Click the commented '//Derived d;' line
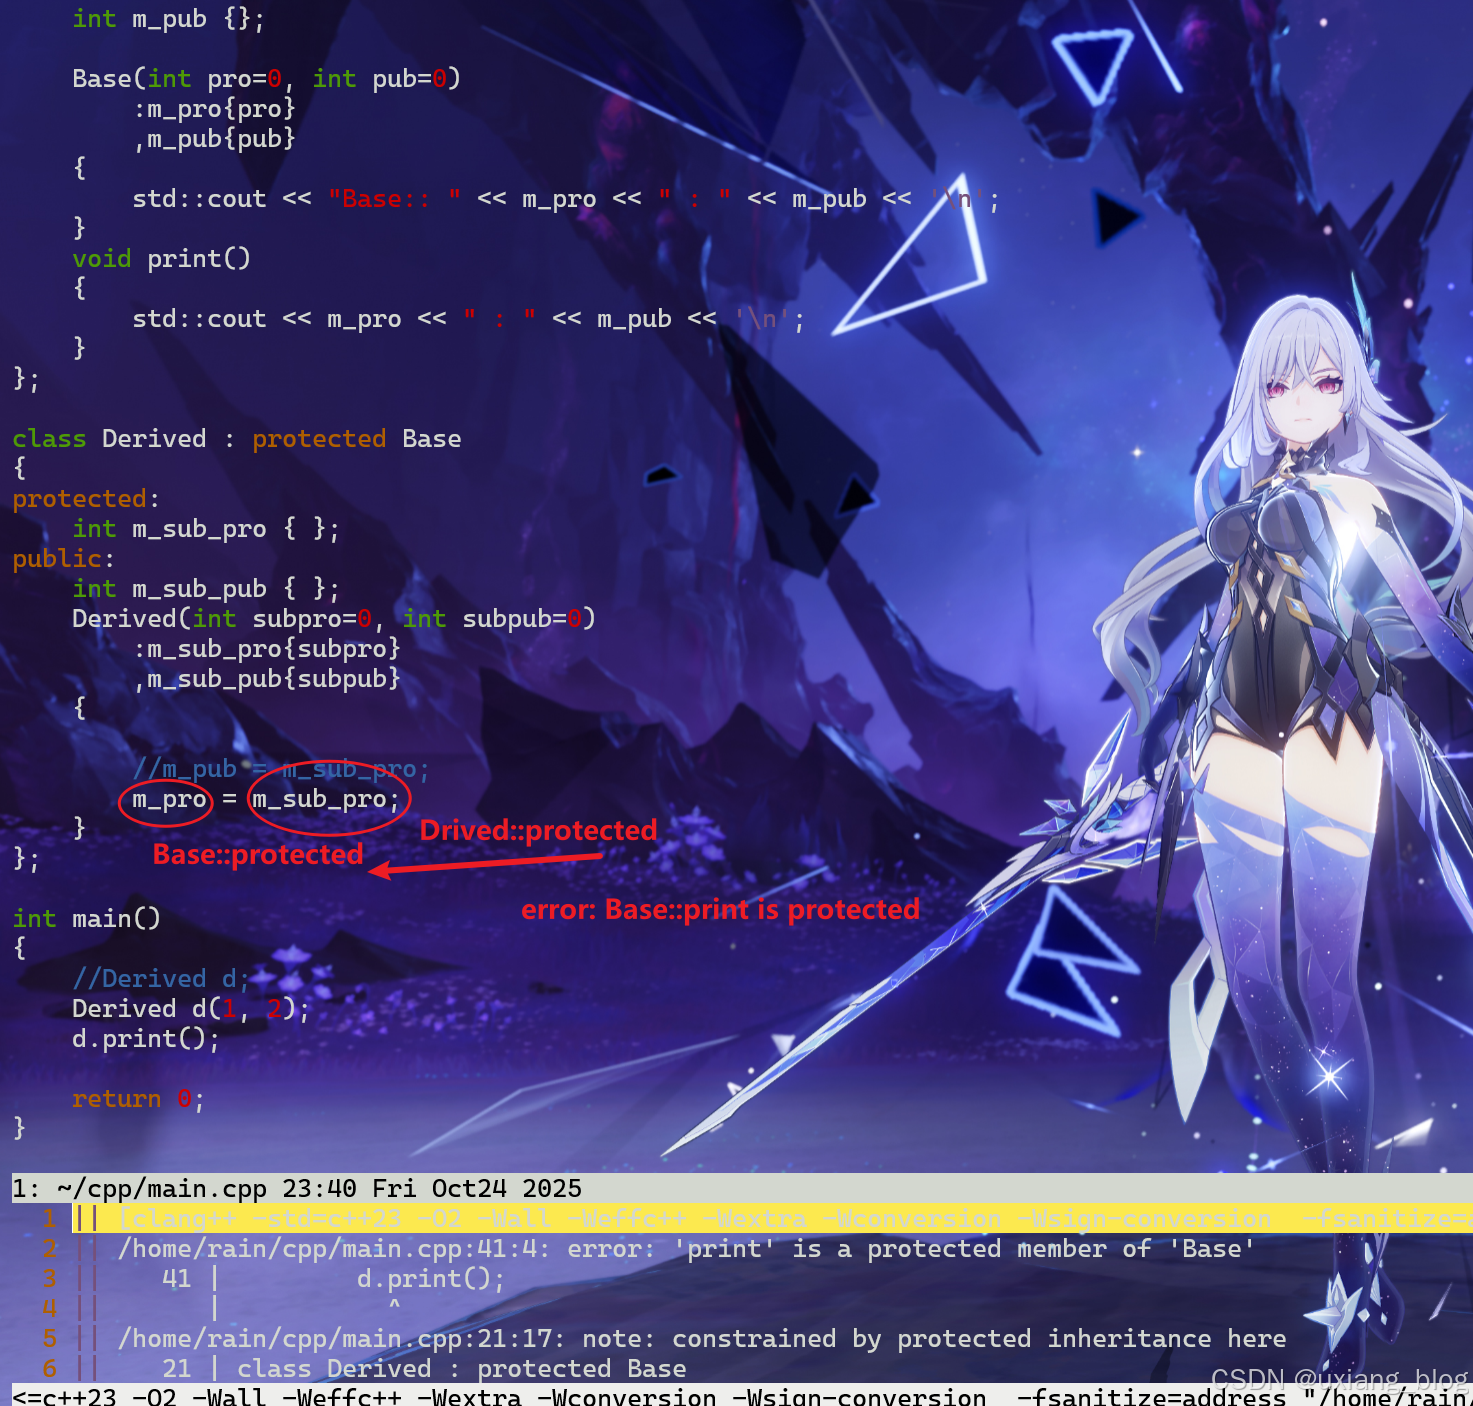1473x1406 pixels. pos(161,979)
